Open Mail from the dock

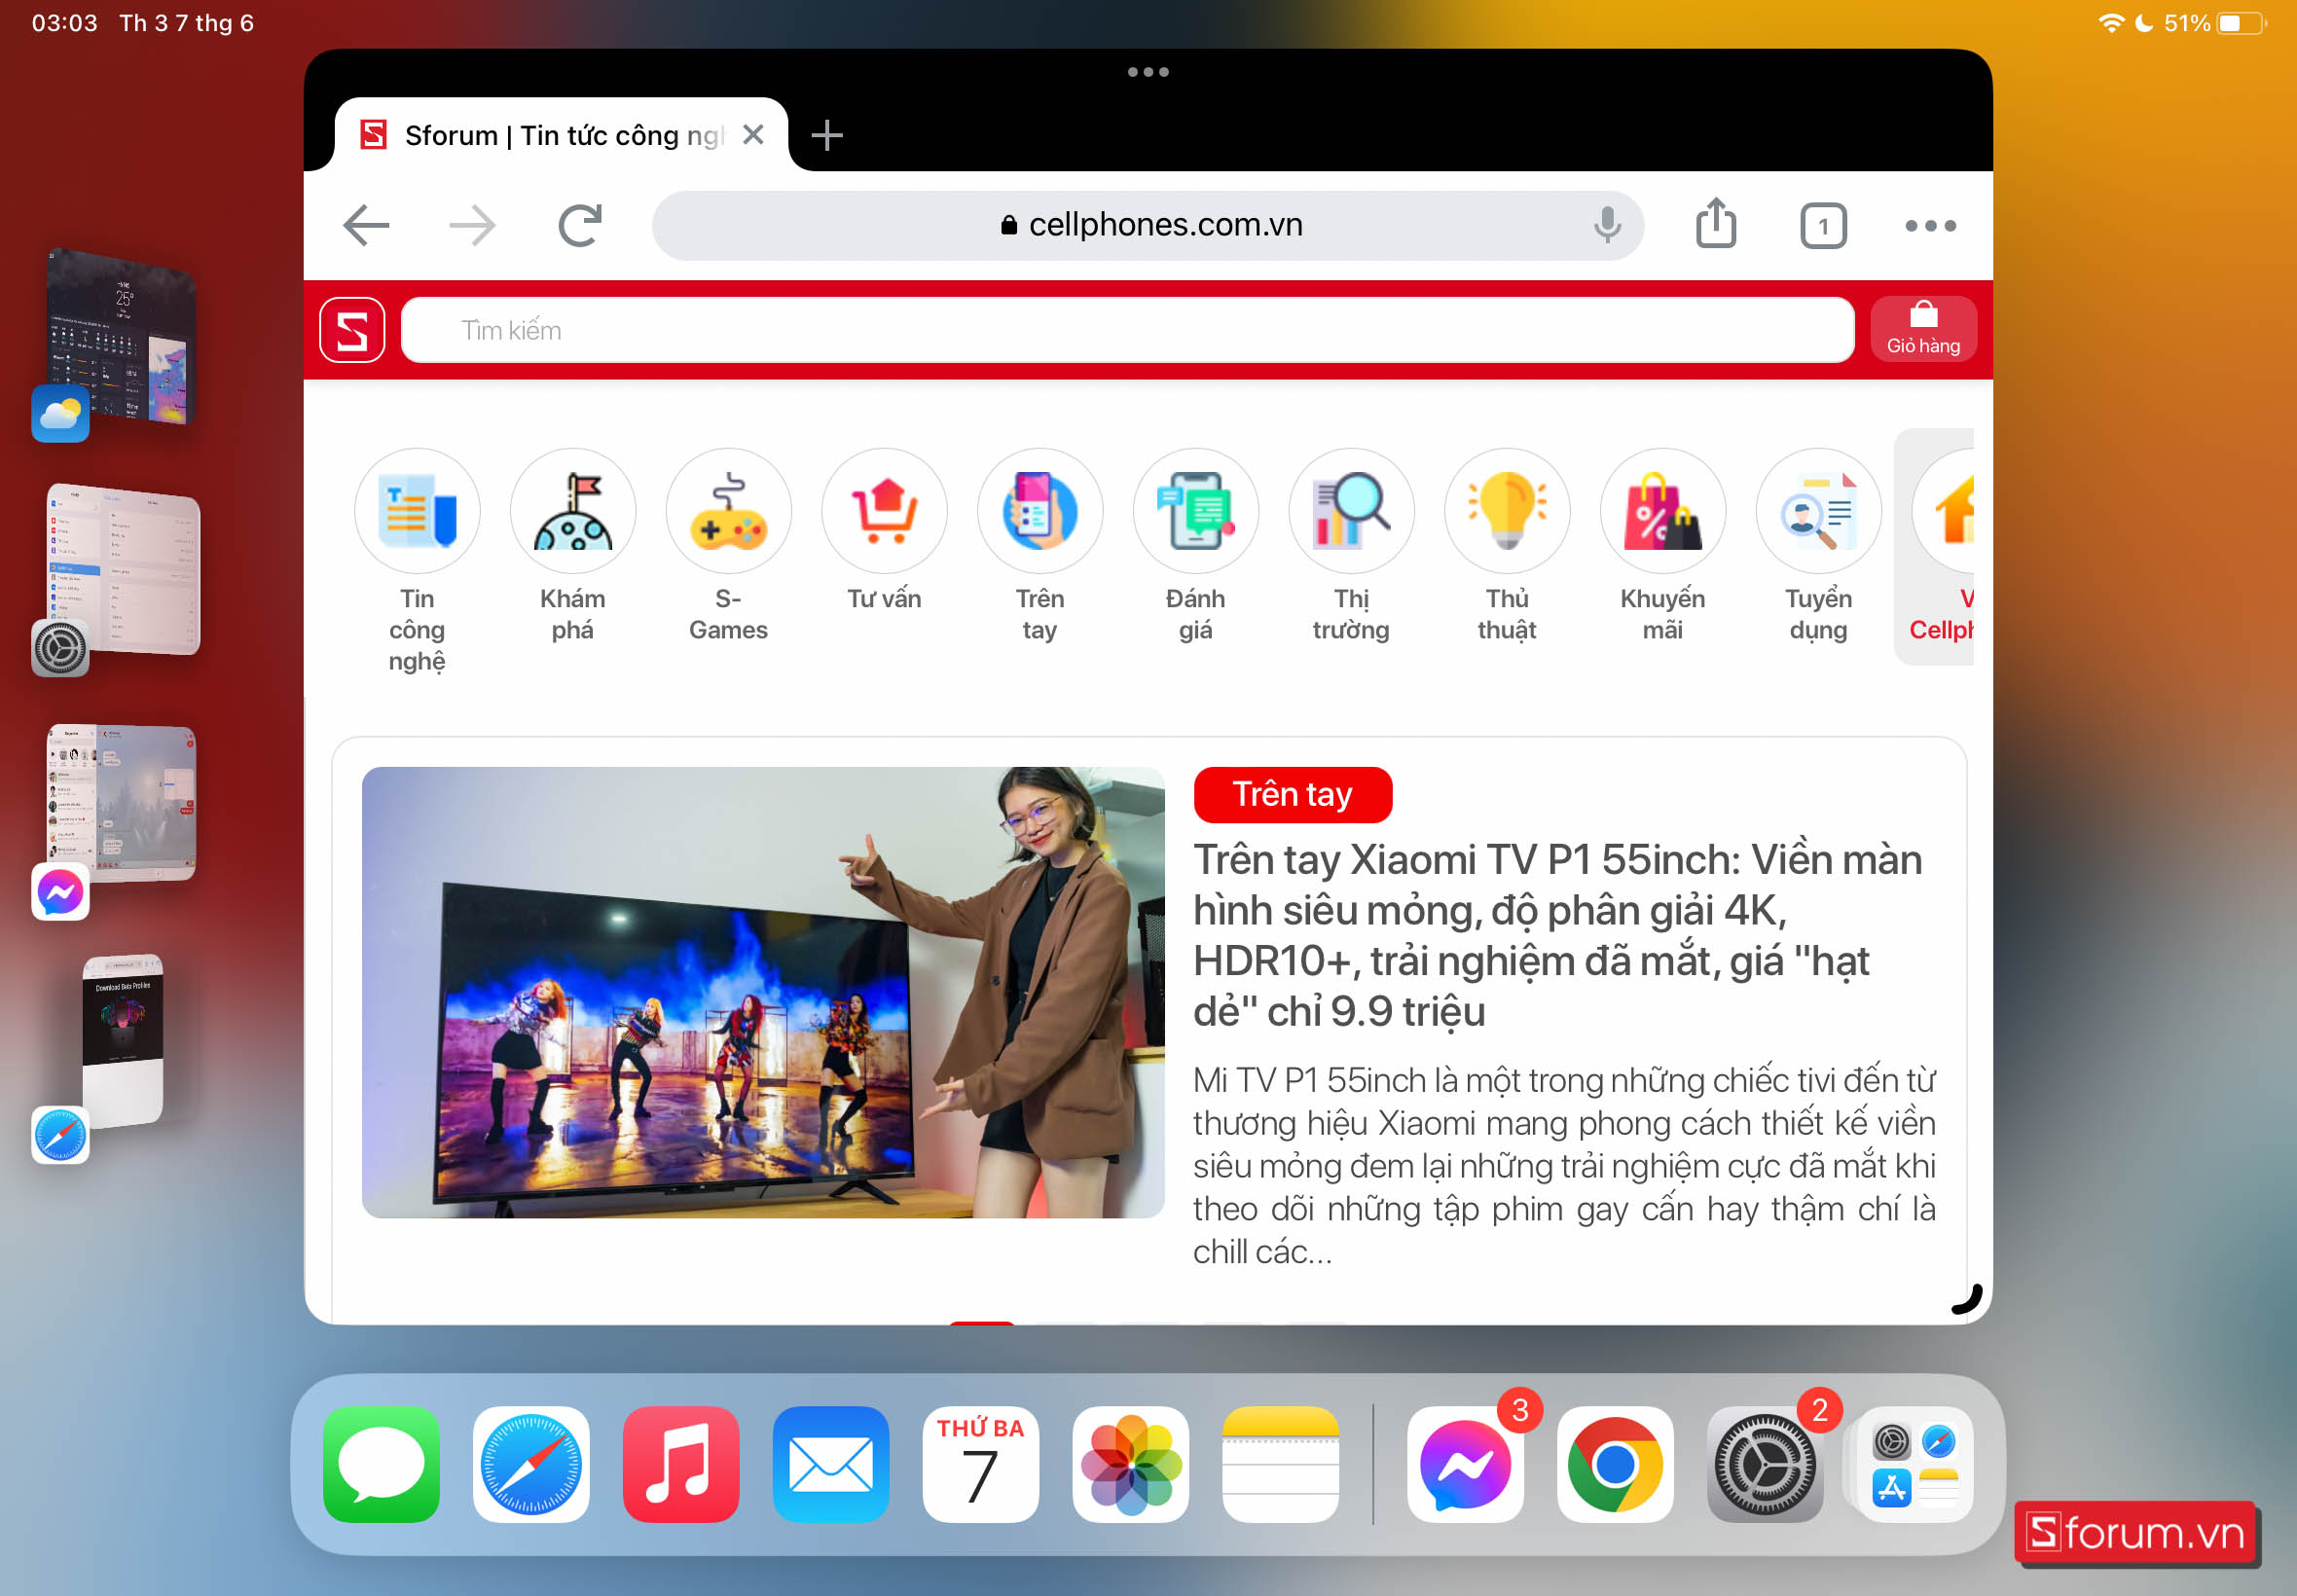[x=831, y=1465]
